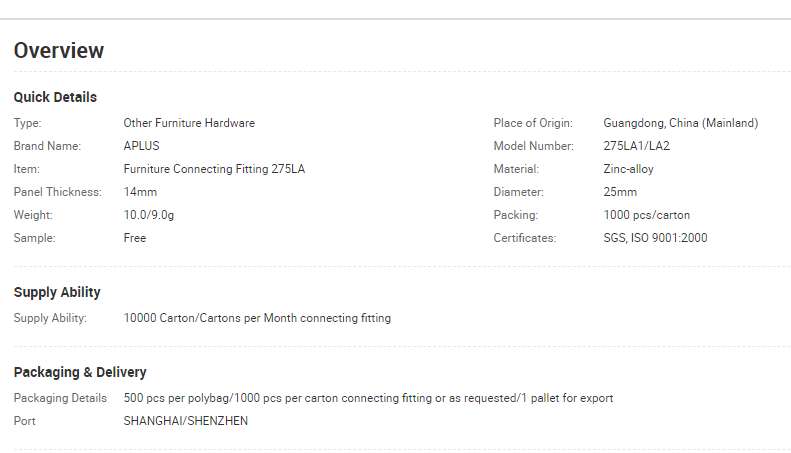Click the Overview heading
This screenshot has height=453, width=791.
(x=59, y=50)
